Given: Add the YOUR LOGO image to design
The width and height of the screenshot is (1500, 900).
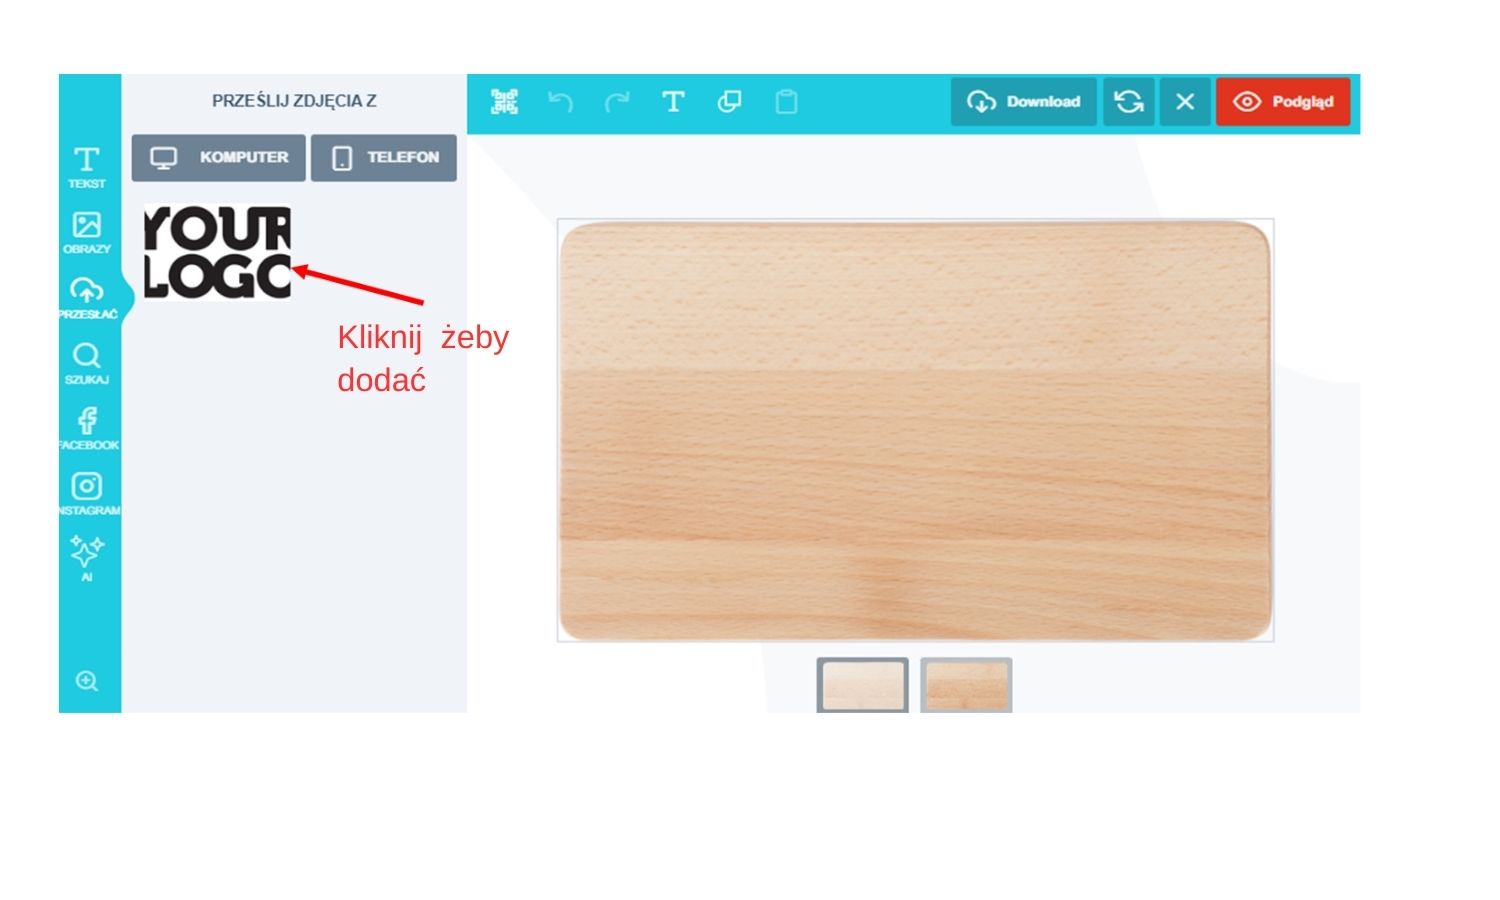Looking at the screenshot, I should (217, 252).
